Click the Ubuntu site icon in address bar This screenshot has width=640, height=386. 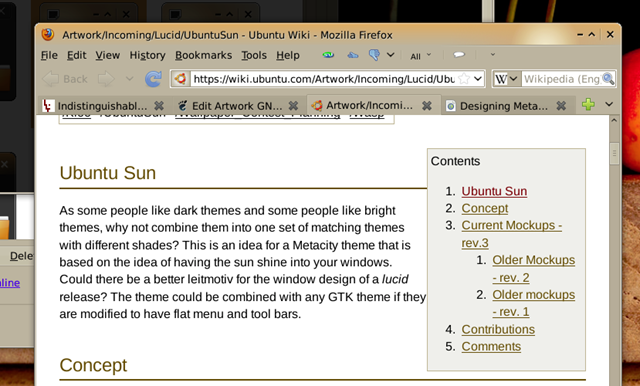180,79
